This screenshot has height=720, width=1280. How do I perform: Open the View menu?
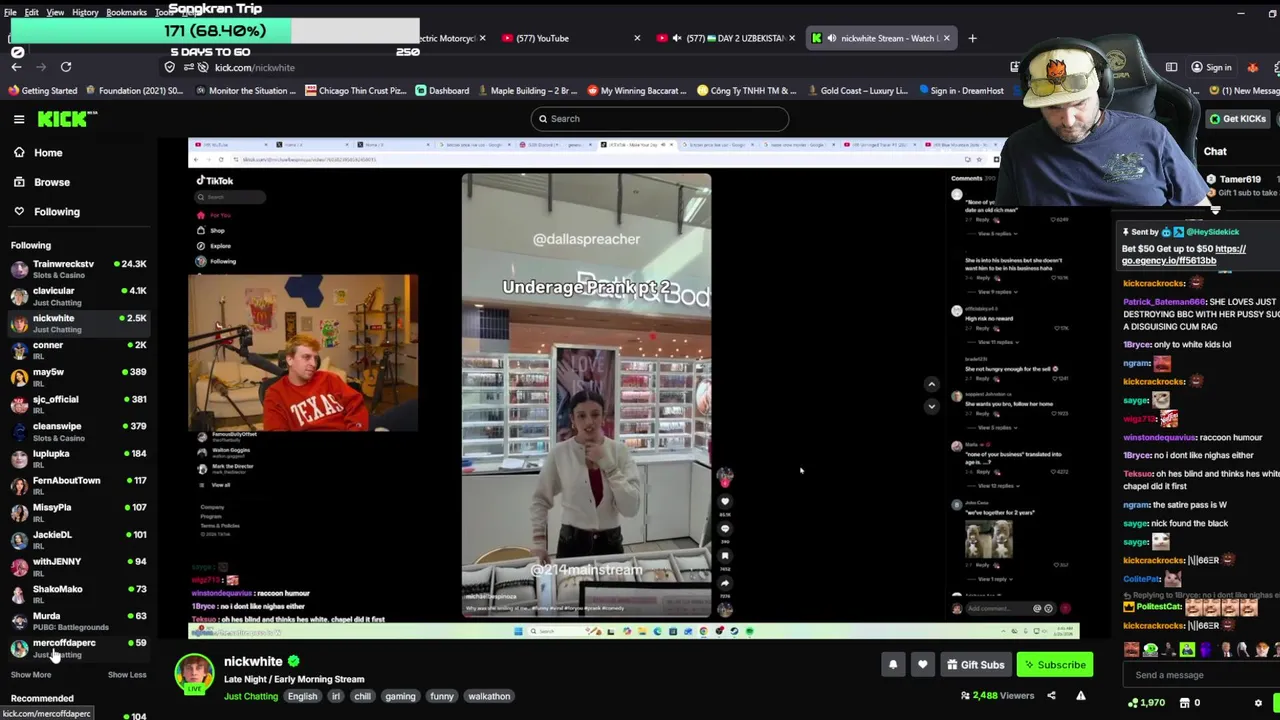click(x=55, y=12)
